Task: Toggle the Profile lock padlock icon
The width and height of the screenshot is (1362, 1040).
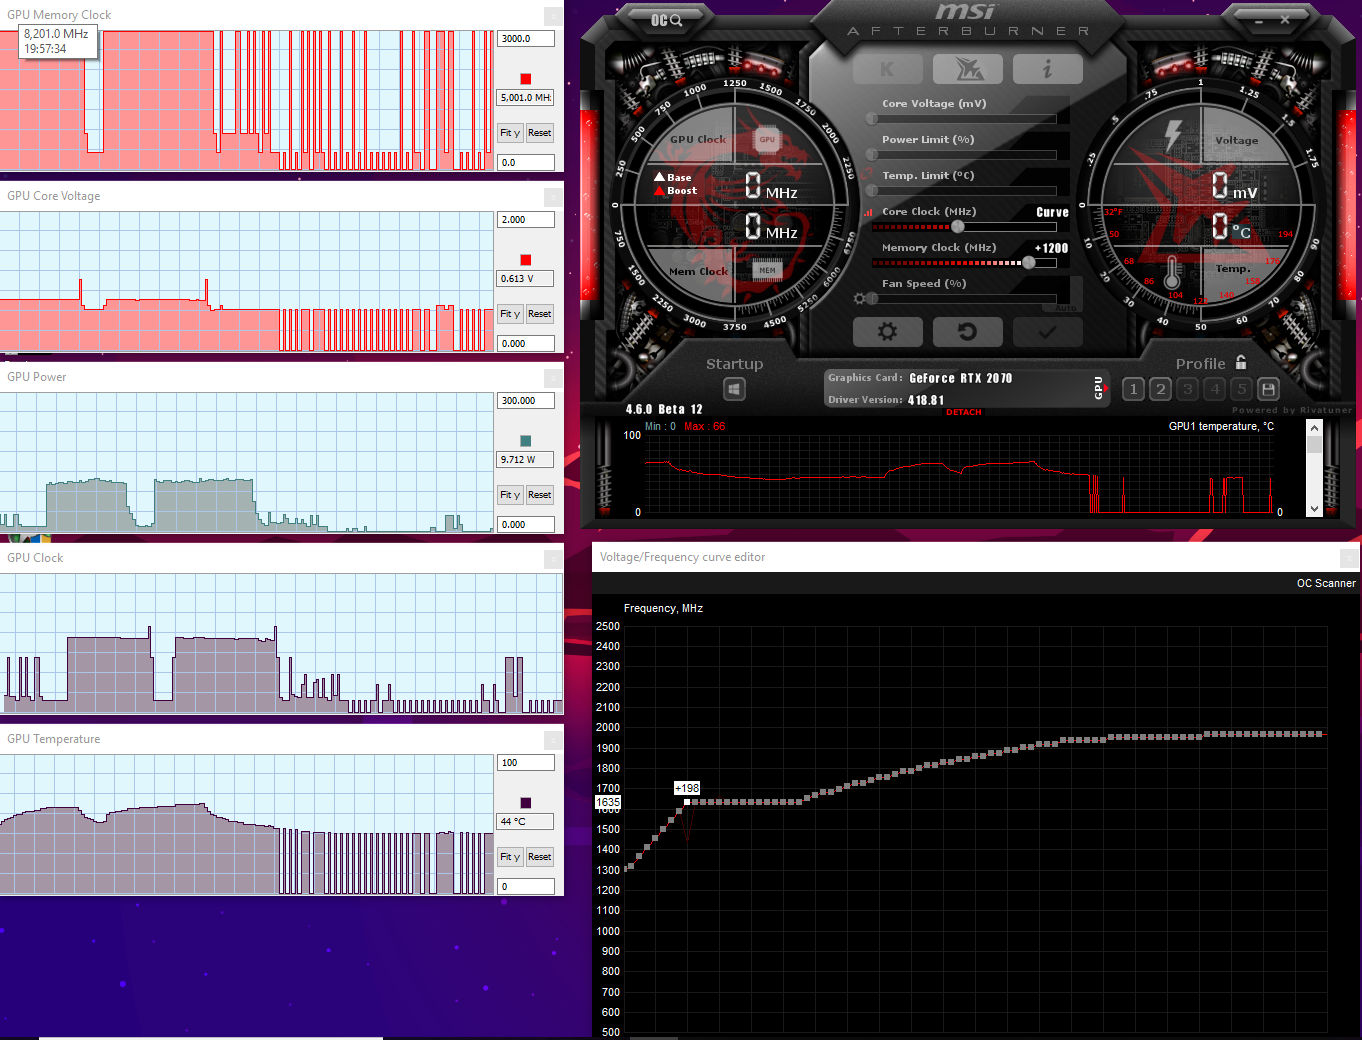Action: coord(1241,362)
